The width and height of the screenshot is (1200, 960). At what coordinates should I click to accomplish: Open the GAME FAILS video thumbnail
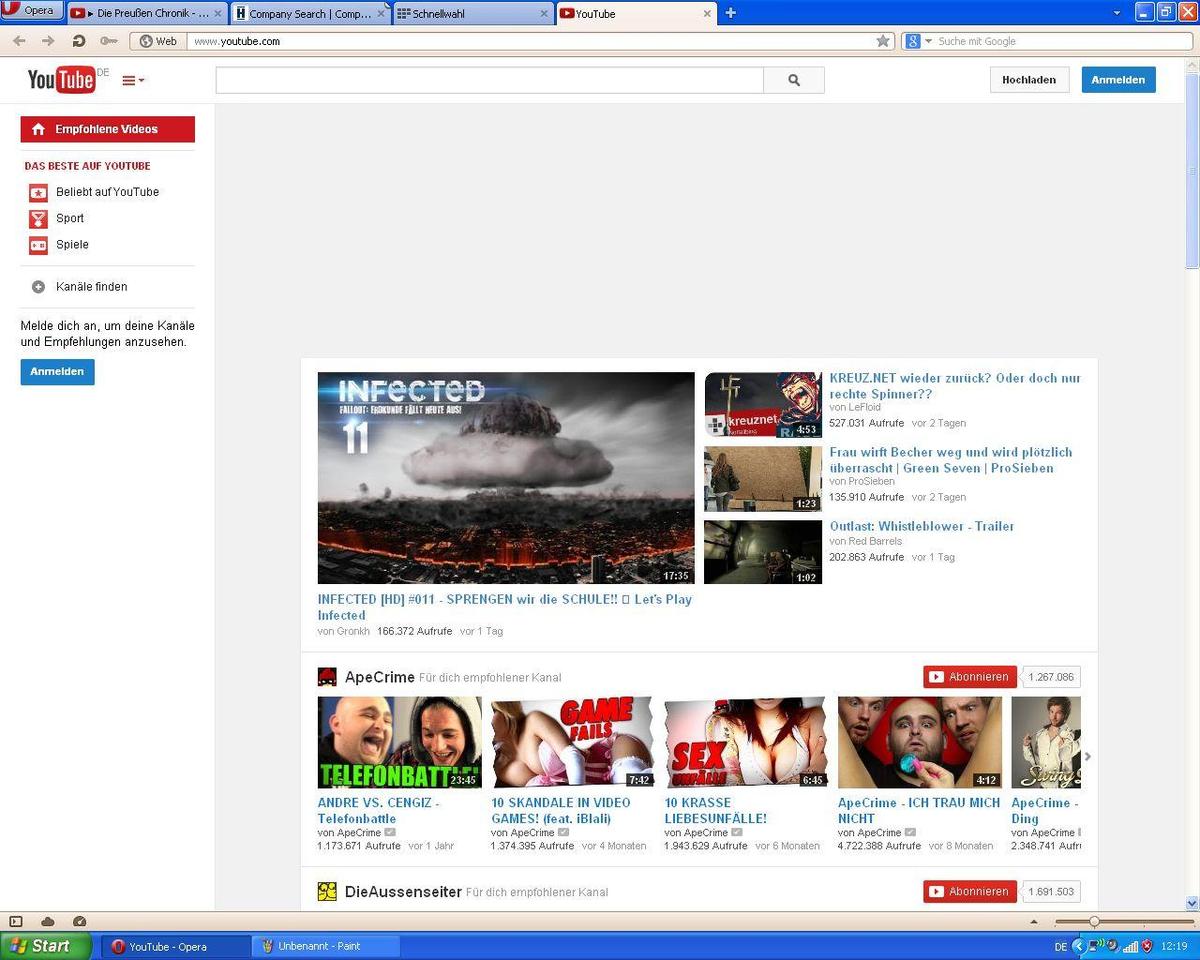pos(573,743)
